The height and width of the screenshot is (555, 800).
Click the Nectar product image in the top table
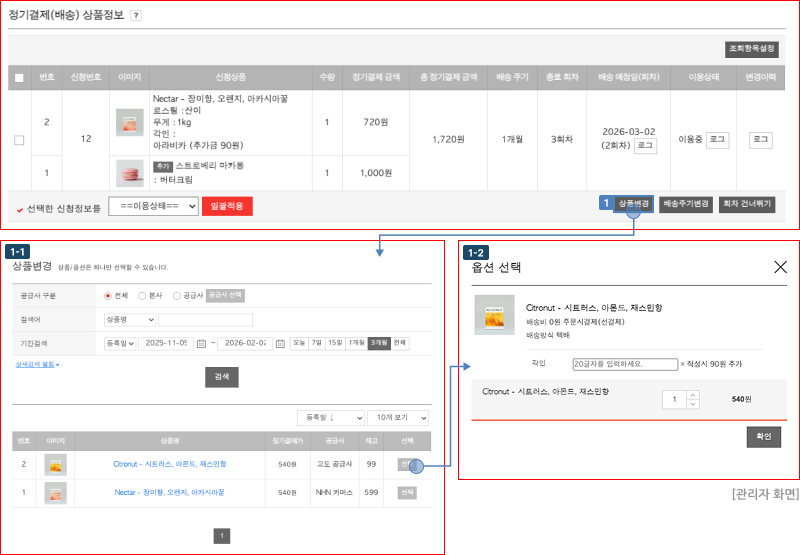tap(129, 123)
